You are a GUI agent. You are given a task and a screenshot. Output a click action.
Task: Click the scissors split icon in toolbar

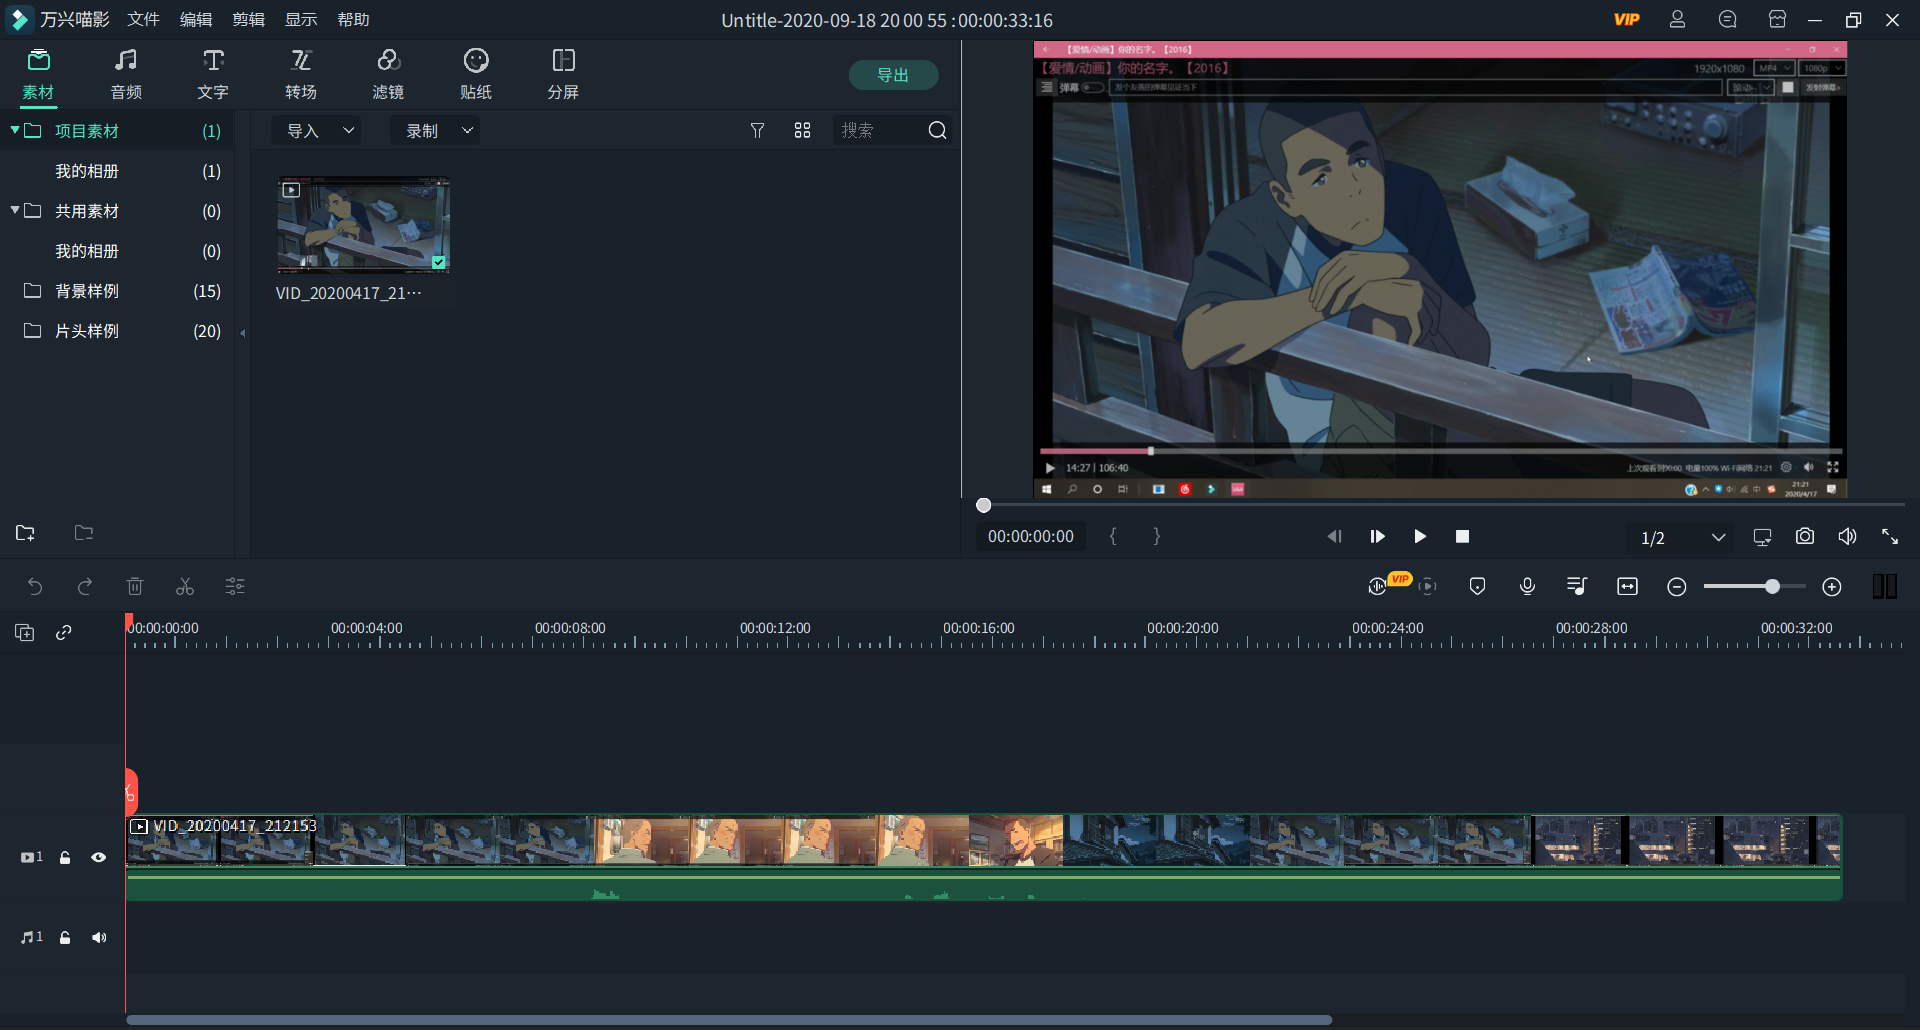coord(185,587)
